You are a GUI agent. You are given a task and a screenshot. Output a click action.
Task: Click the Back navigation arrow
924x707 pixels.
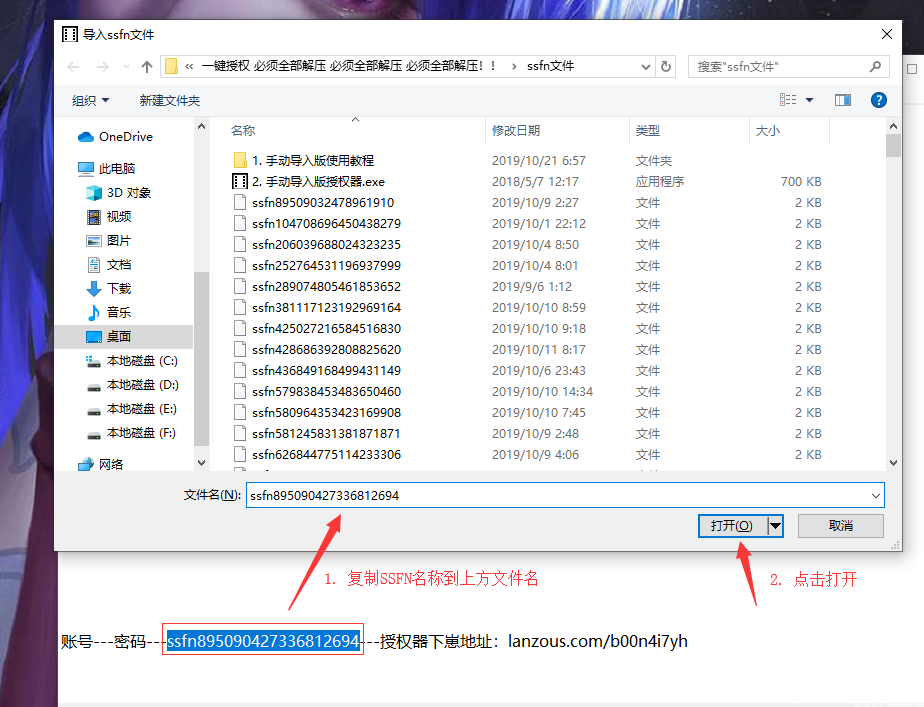73,67
